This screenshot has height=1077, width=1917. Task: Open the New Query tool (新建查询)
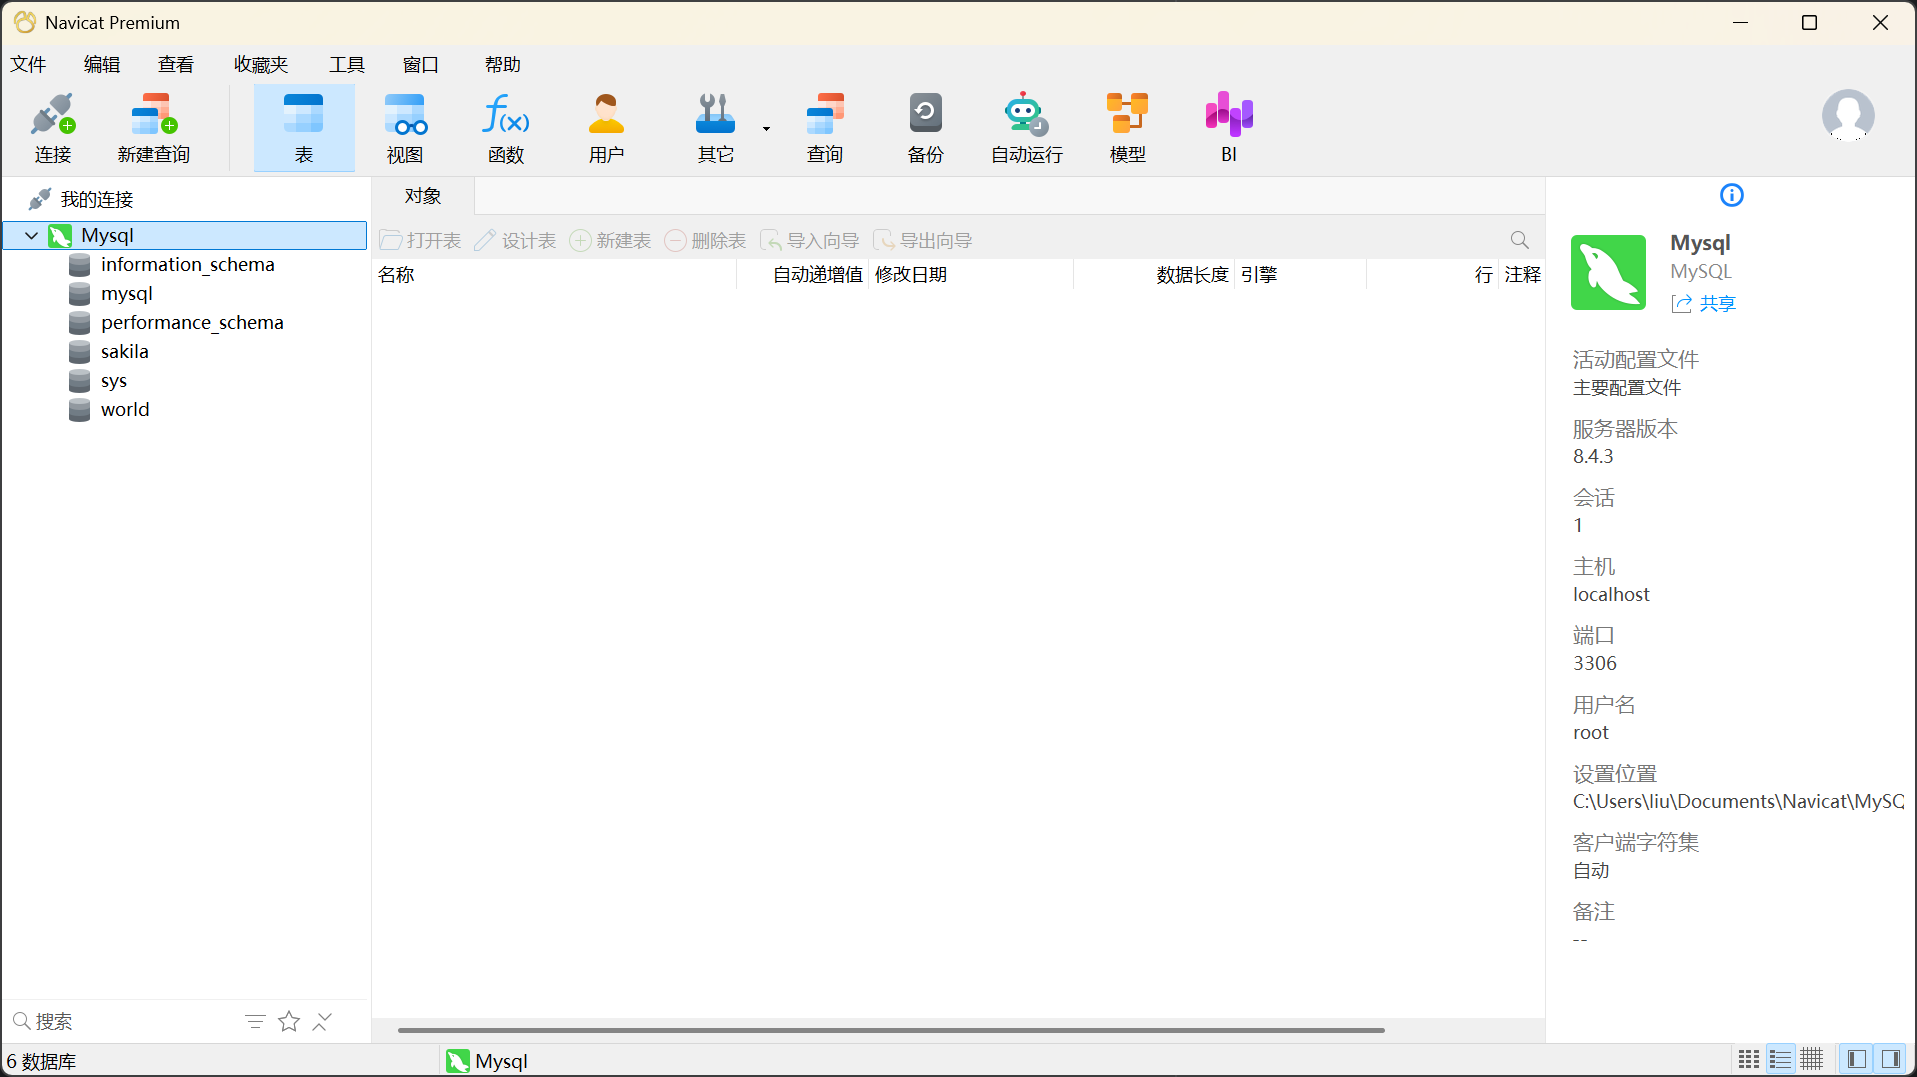click(x=153, y=127)
